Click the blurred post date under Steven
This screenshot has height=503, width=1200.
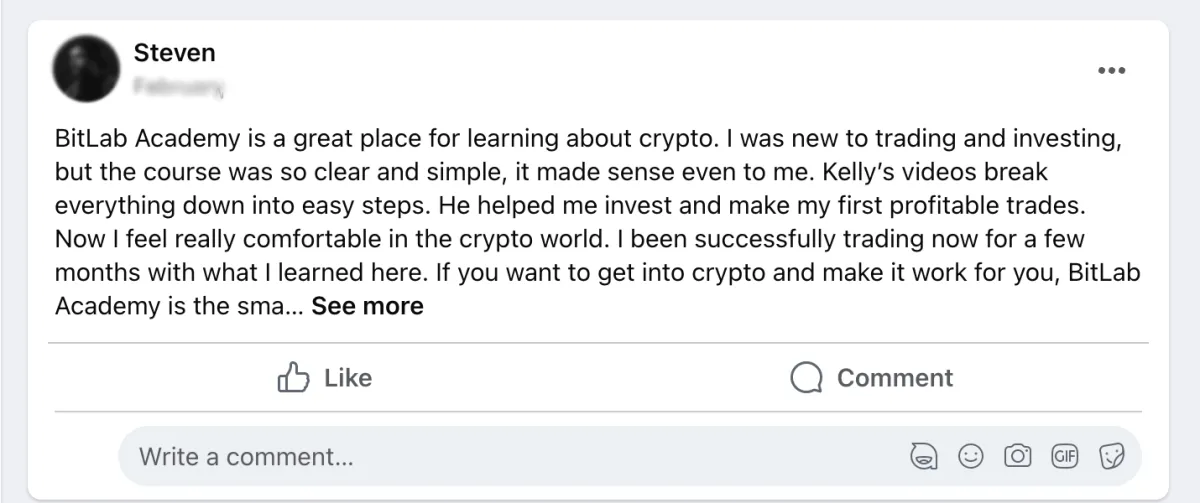click(179, 86)
